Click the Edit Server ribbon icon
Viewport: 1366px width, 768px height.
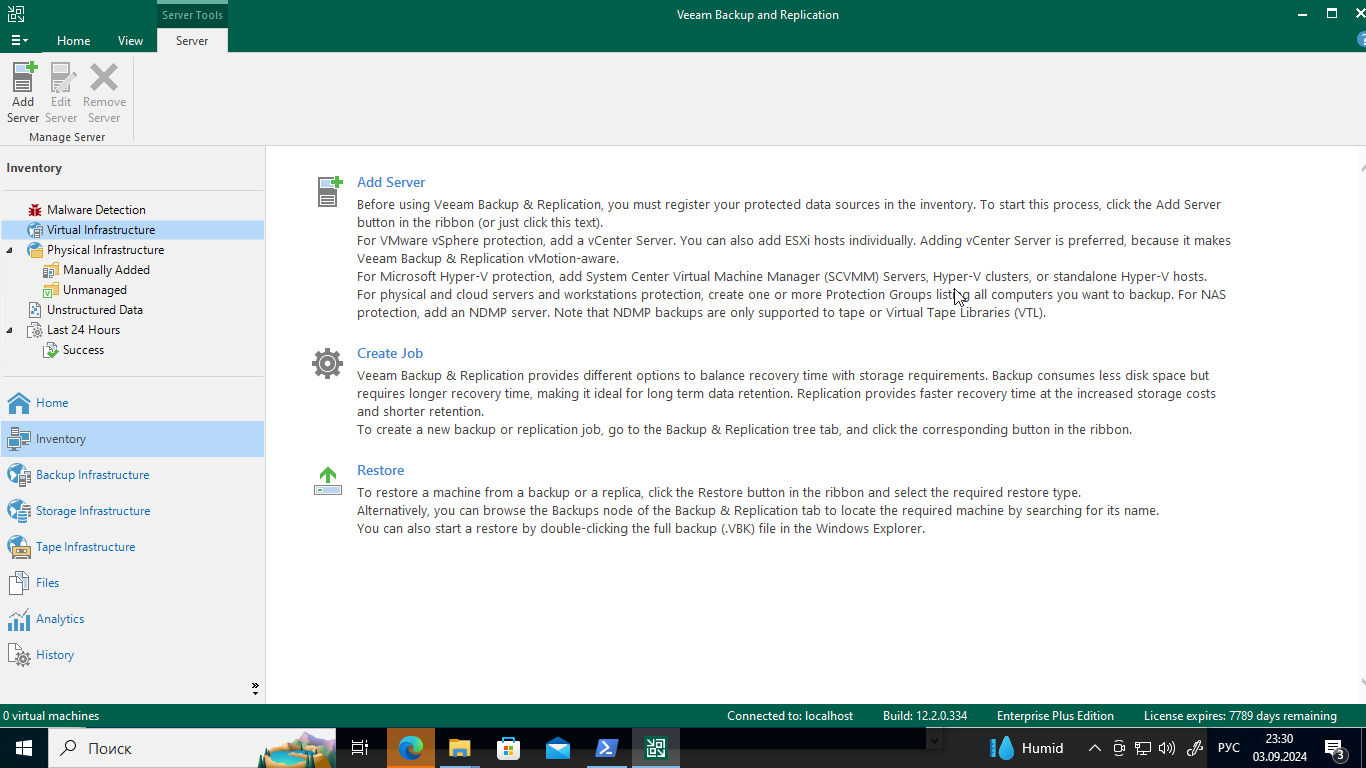click(61, 92)
